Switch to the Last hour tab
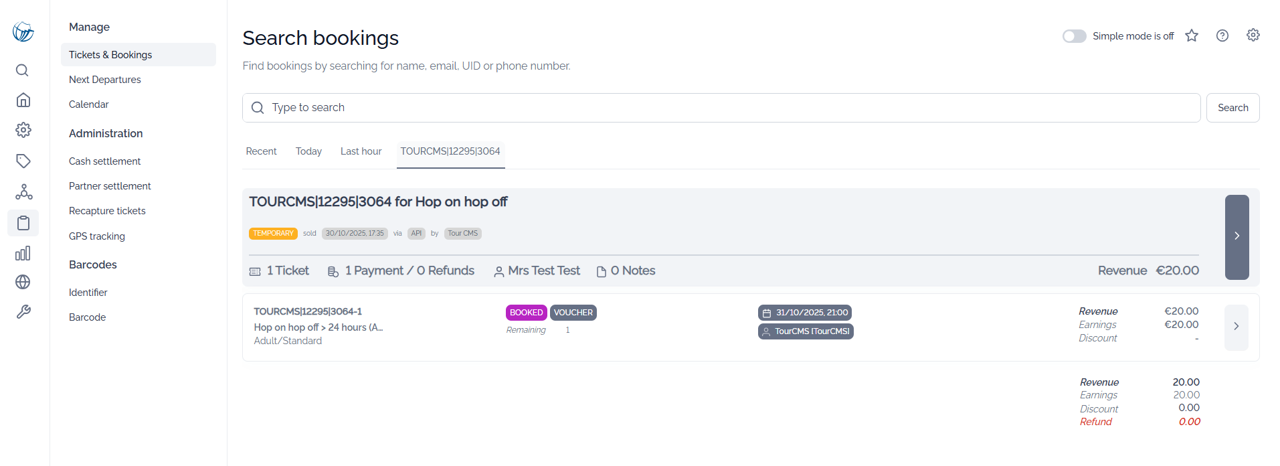This screenshot has width=1280, height=466. point(361,151)
